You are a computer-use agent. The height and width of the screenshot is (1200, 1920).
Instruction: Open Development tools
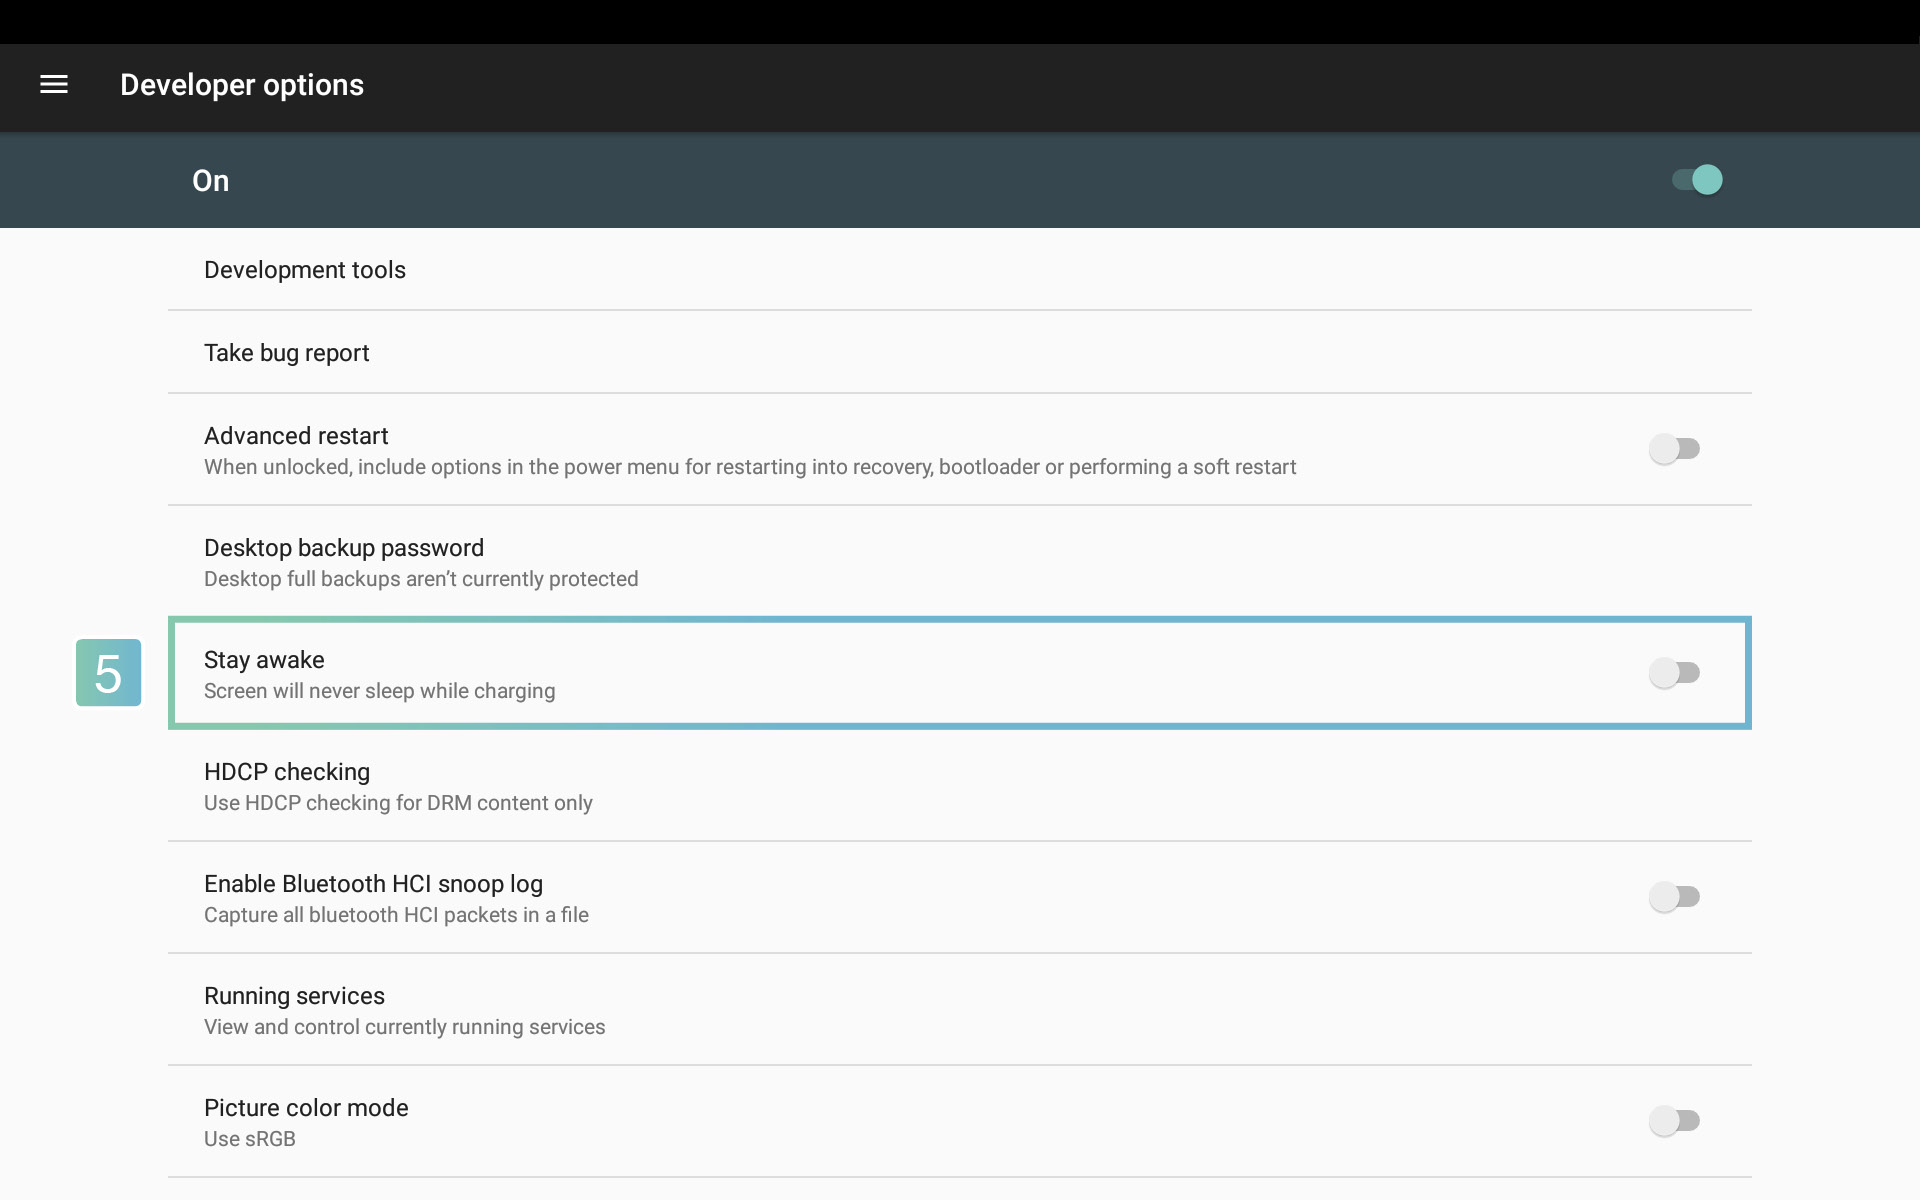coord(960,270)
